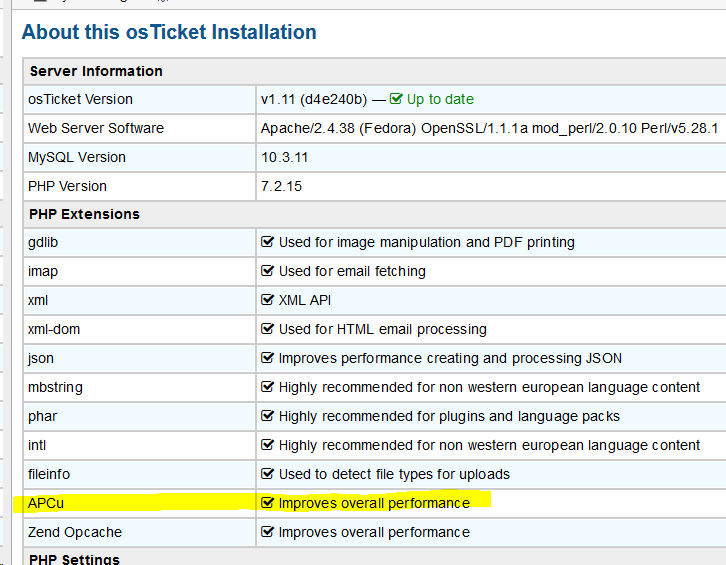The image size is (726, 565).
Task: Click the green Up to date check icon
Action: [396, 99]
